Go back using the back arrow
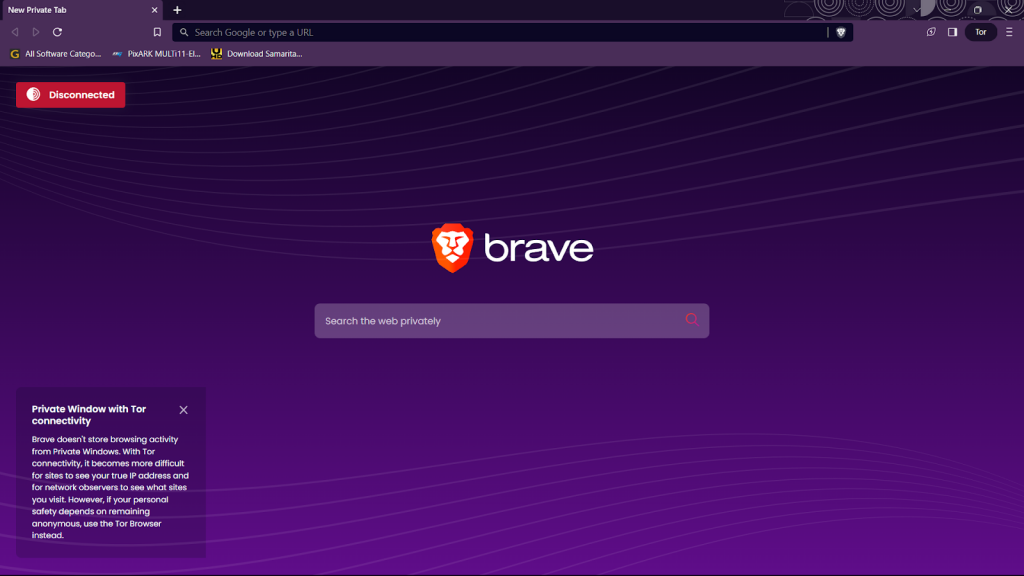 coord(15,32)
